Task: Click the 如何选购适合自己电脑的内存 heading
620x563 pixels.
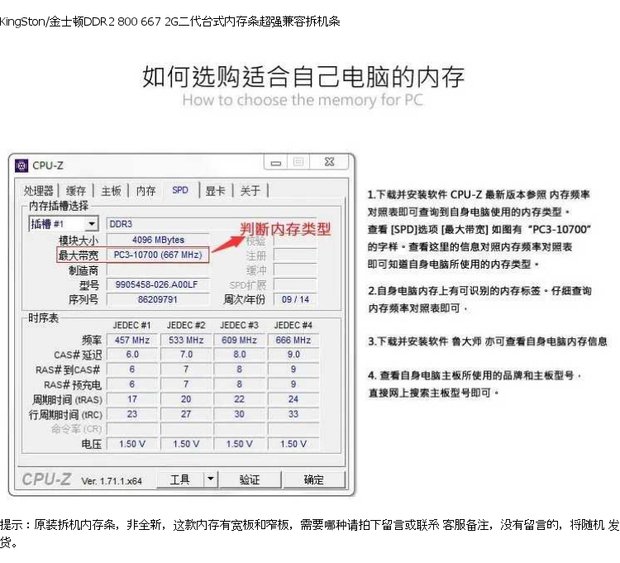Action: 303,77
